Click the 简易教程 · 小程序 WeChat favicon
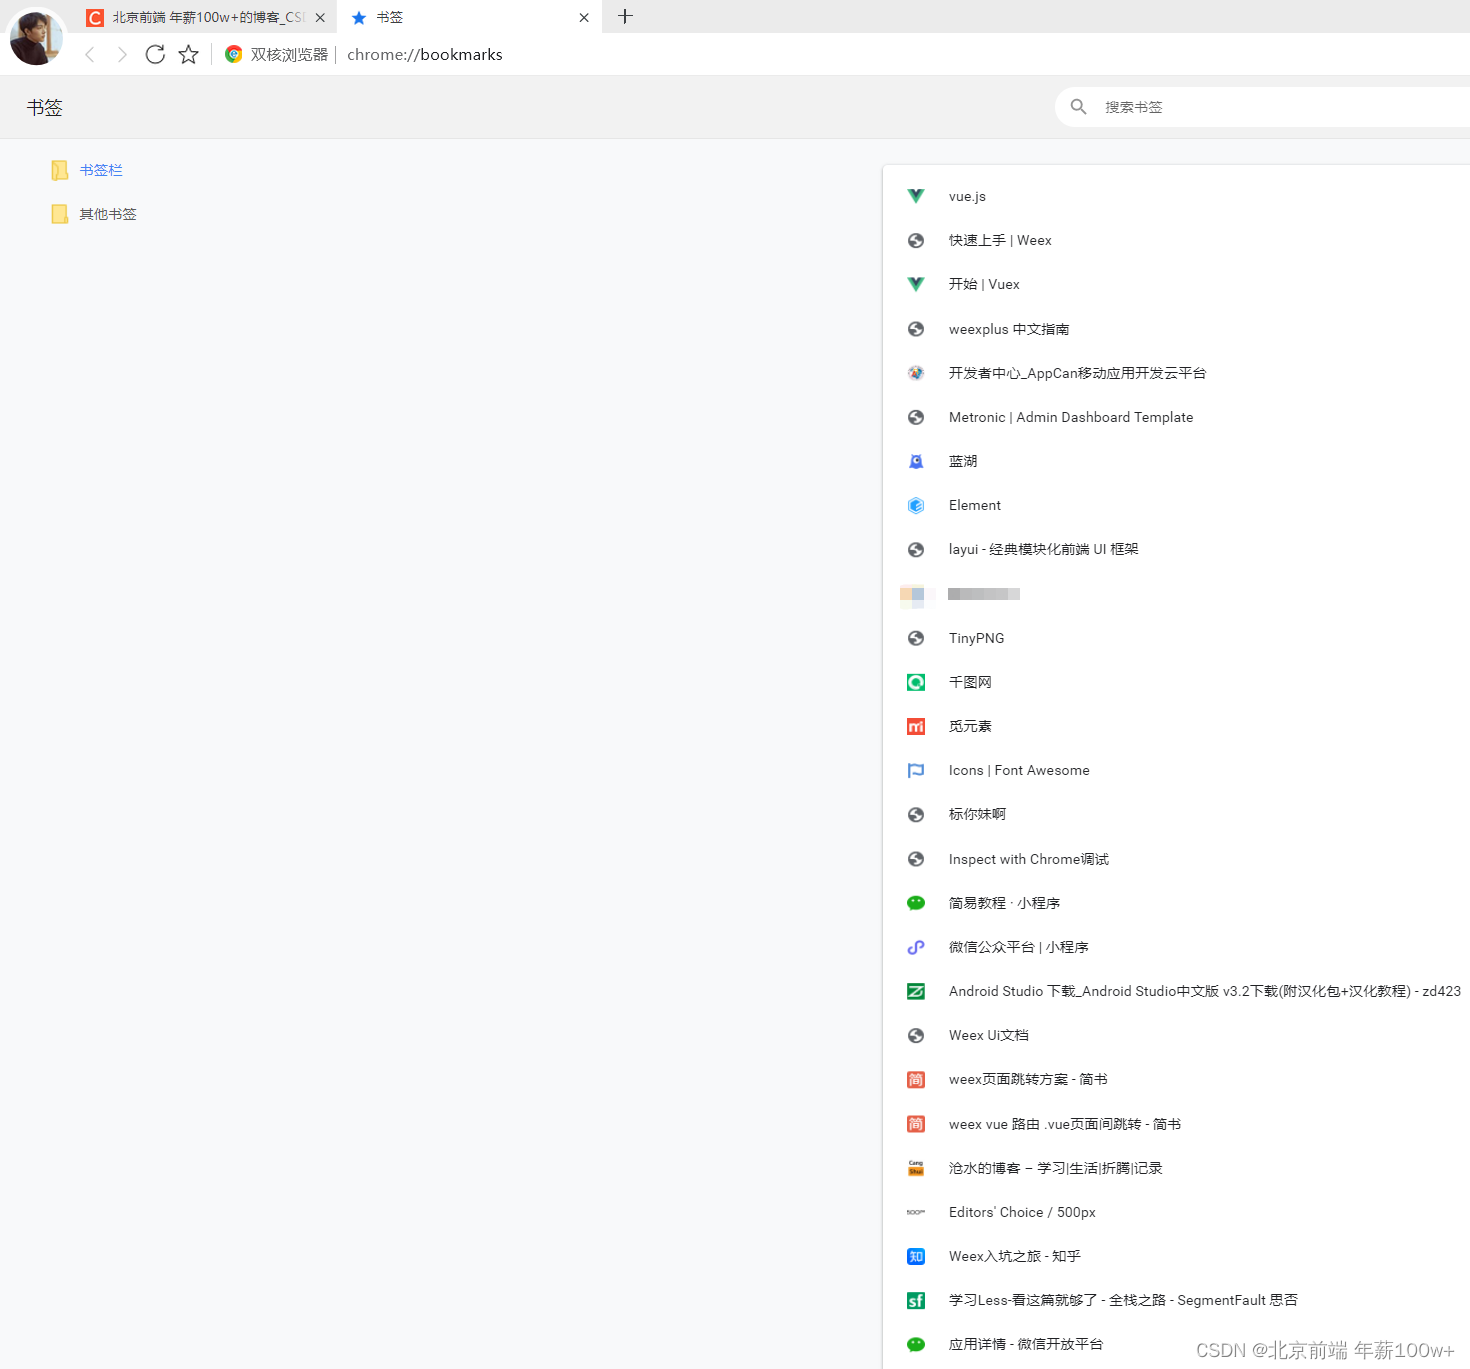 coord(916,903)
